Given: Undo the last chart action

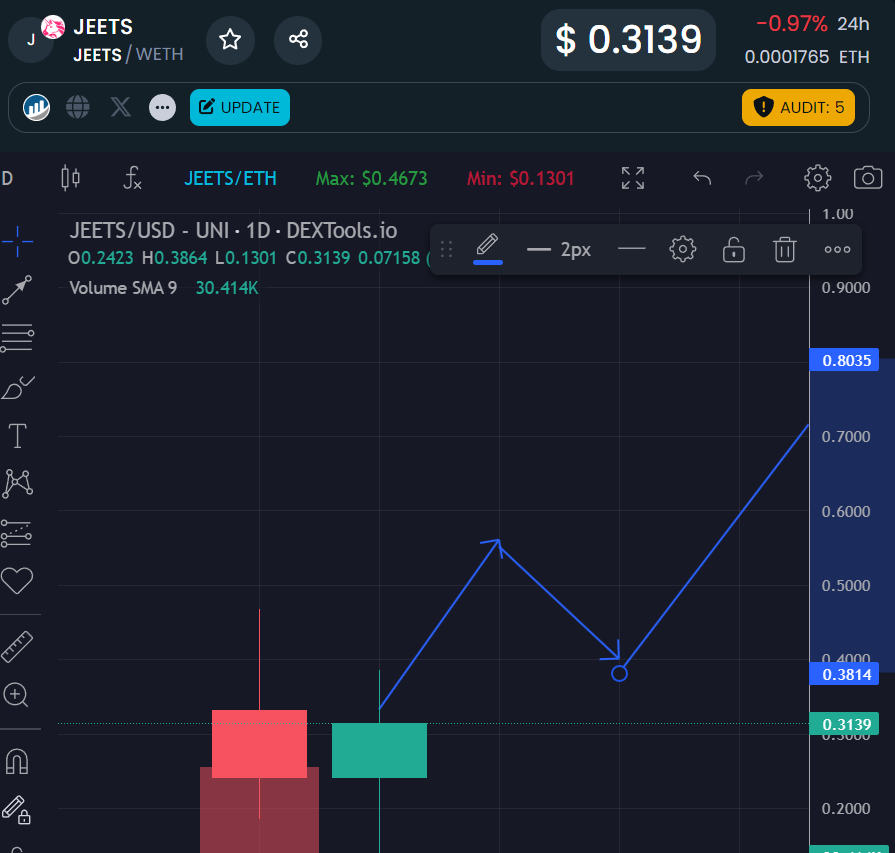Looking at the screenshot, I should tap(702, 179).
